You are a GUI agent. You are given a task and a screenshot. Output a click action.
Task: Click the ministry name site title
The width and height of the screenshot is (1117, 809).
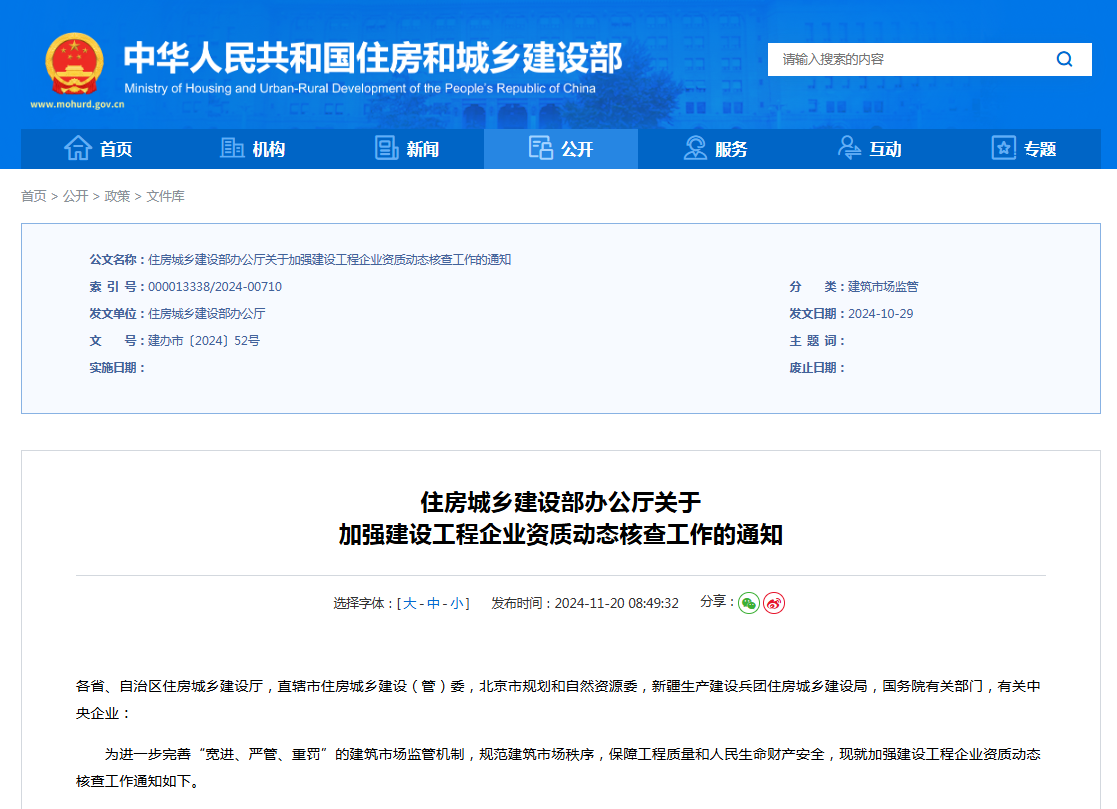click(x=372, y=59)
